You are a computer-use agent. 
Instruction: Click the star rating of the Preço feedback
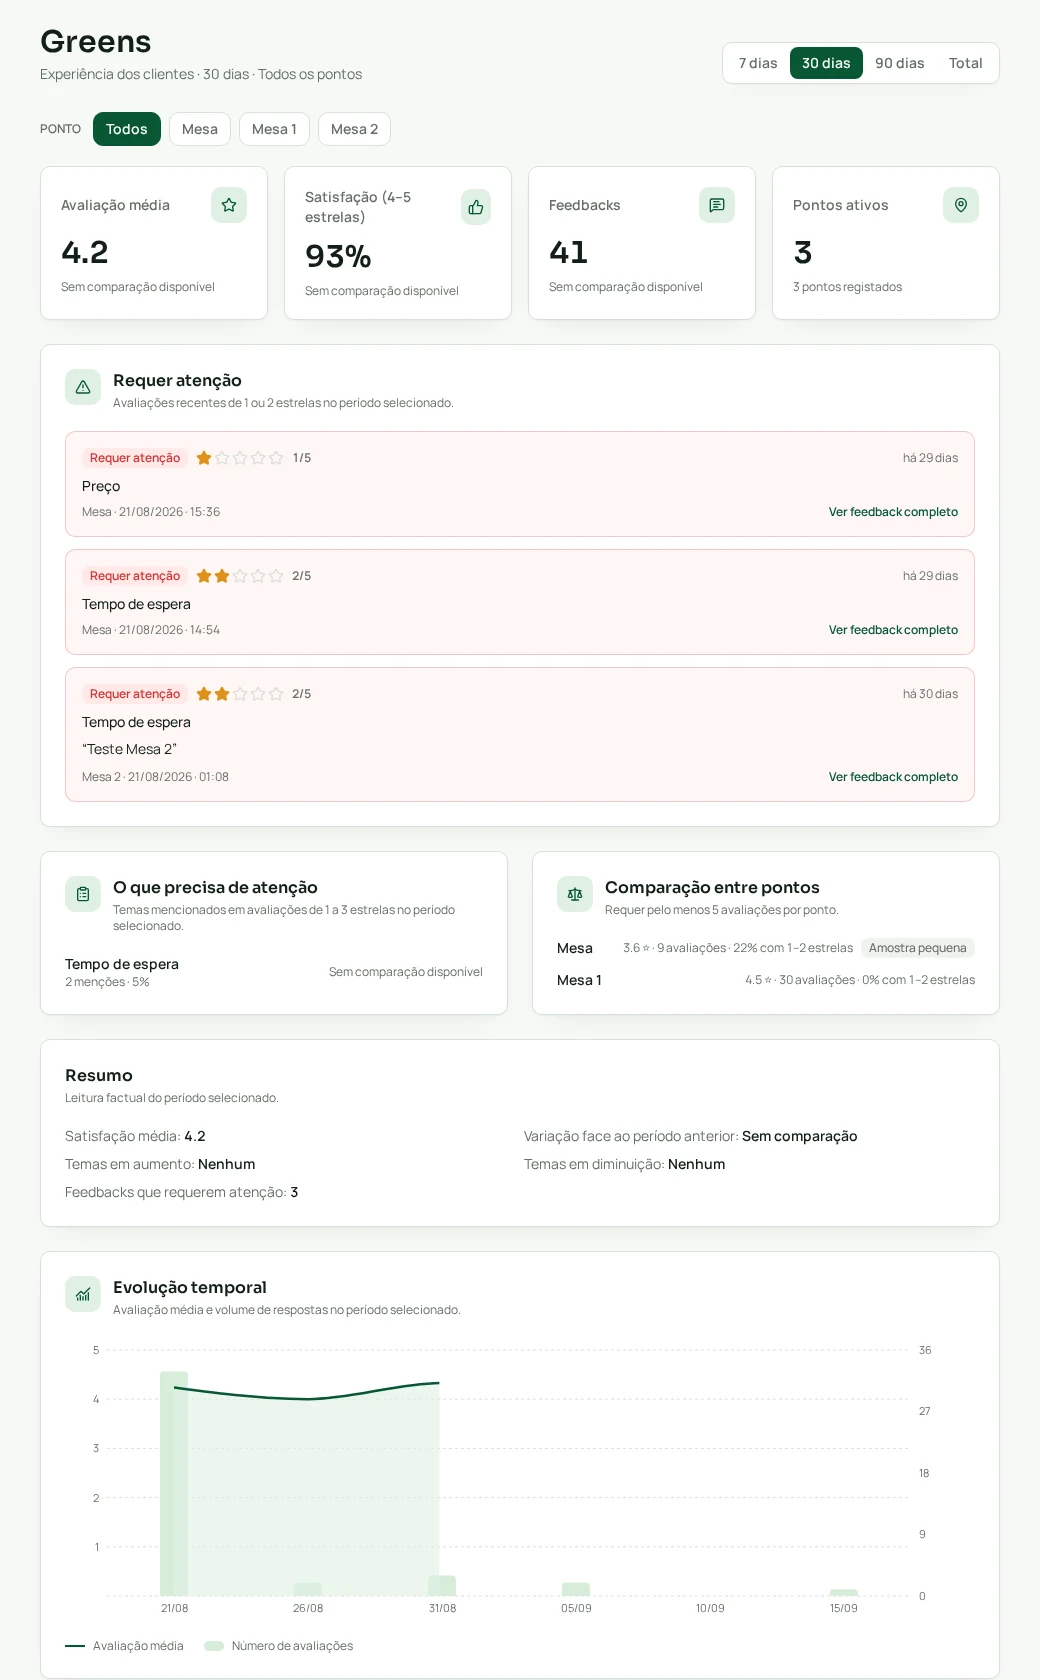click(x=240, y=458)
